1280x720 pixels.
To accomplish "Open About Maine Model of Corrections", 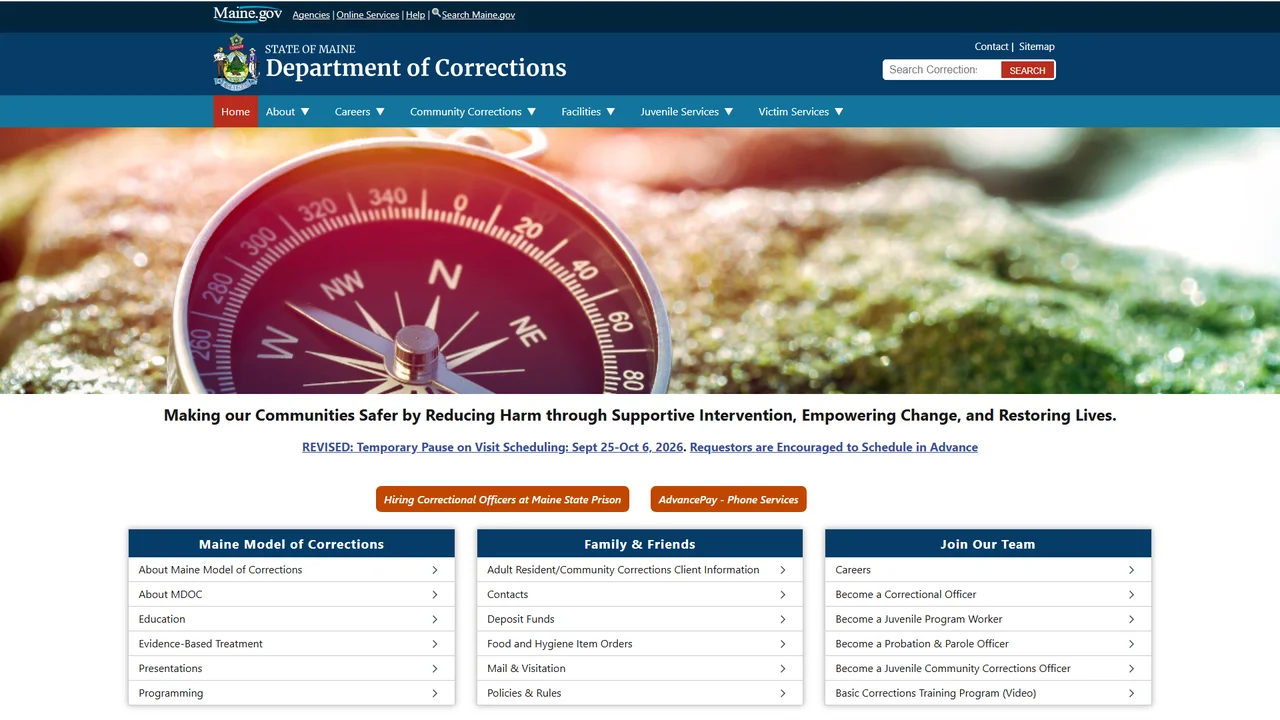I will tap(292, 570).
